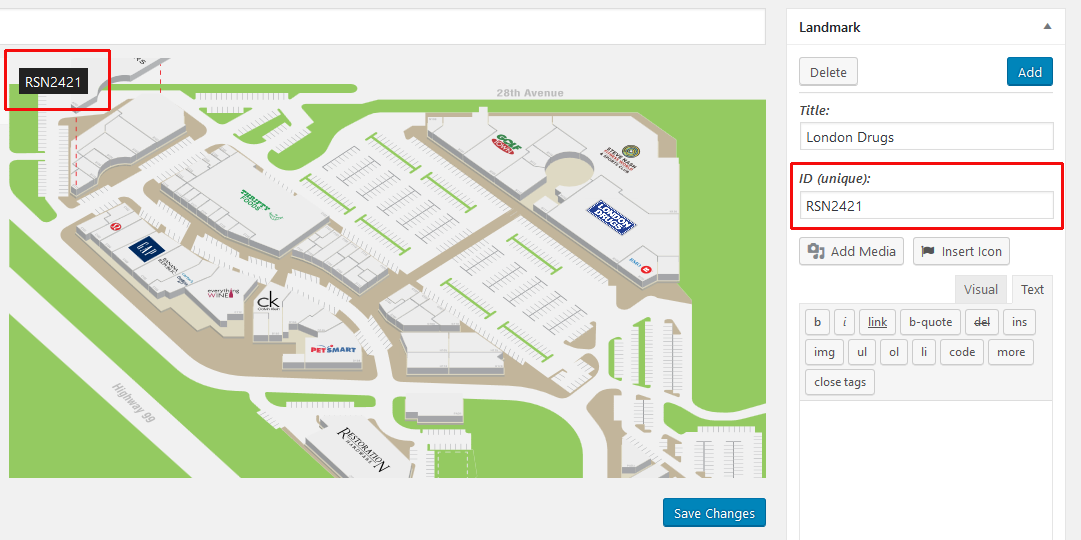Screen dimensions: 1081x540
Task: Click the London Drugs logo on the map
Action: tap(609, 217)
